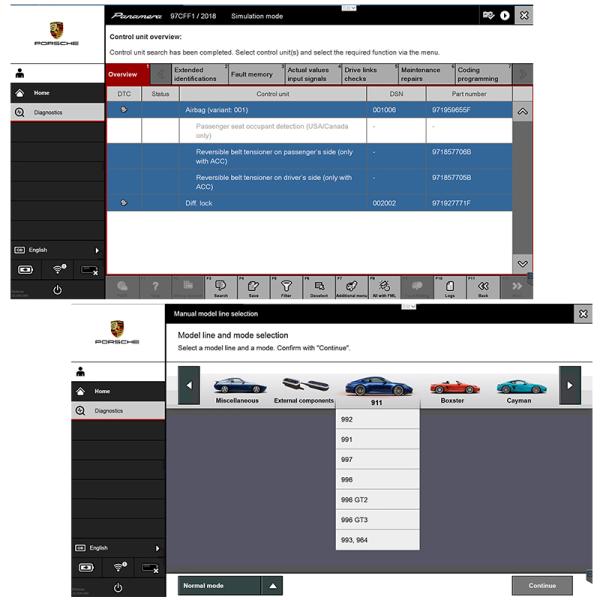The image size is (600, 600).
Task: Click the Deselect toolbar icon
Action: pyautogui.click(x=319, y=287)
